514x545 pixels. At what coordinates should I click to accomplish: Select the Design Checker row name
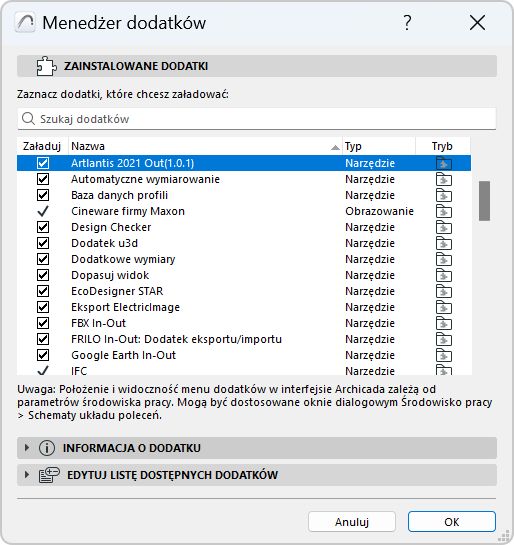pos(111,227)
